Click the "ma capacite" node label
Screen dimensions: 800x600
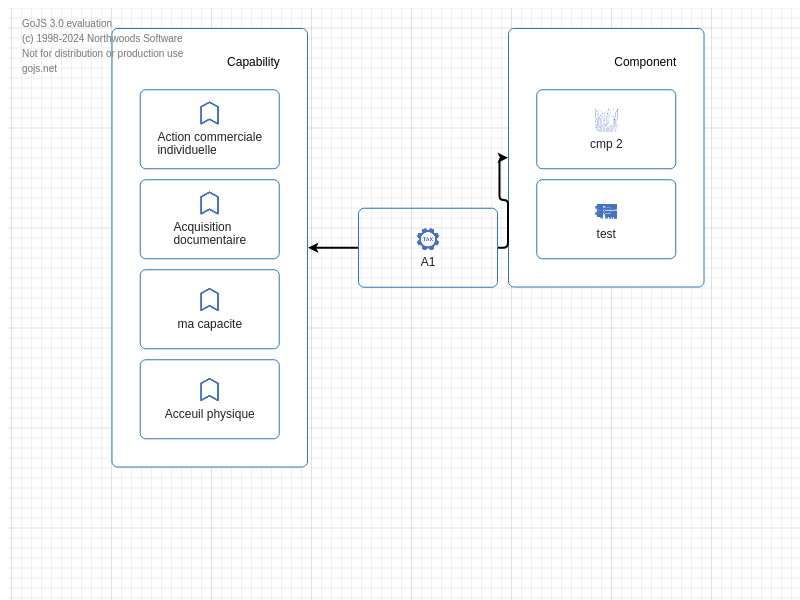[209, 324]
